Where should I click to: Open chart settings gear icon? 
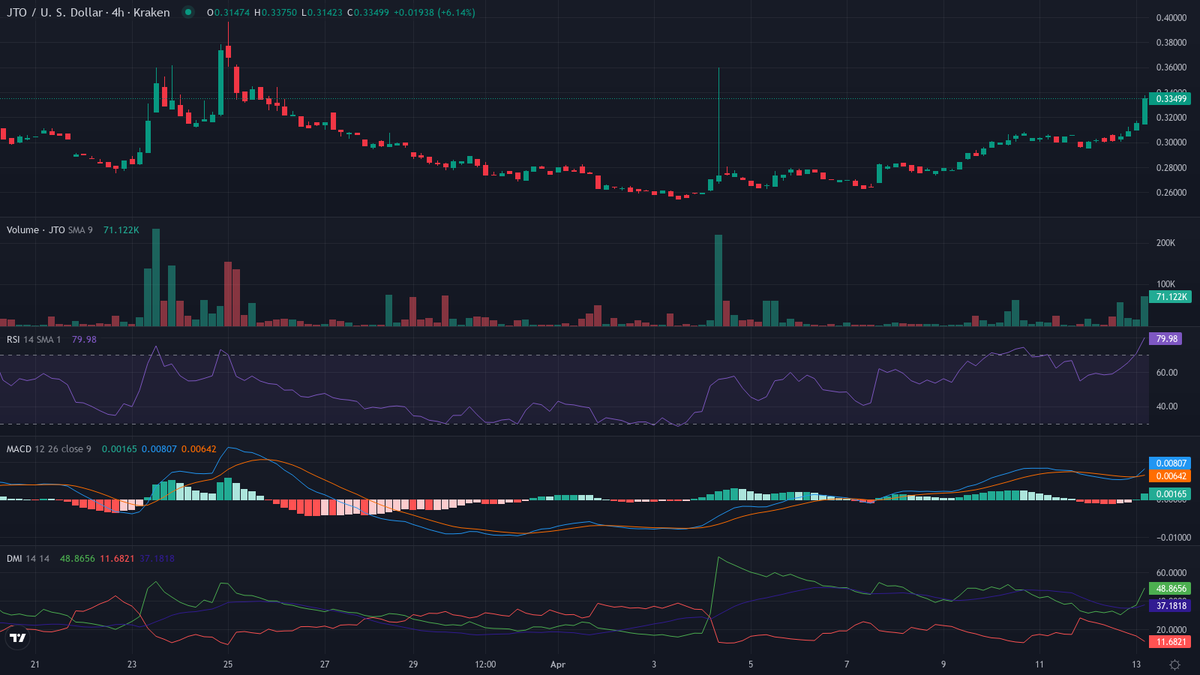pos(1174,664)
